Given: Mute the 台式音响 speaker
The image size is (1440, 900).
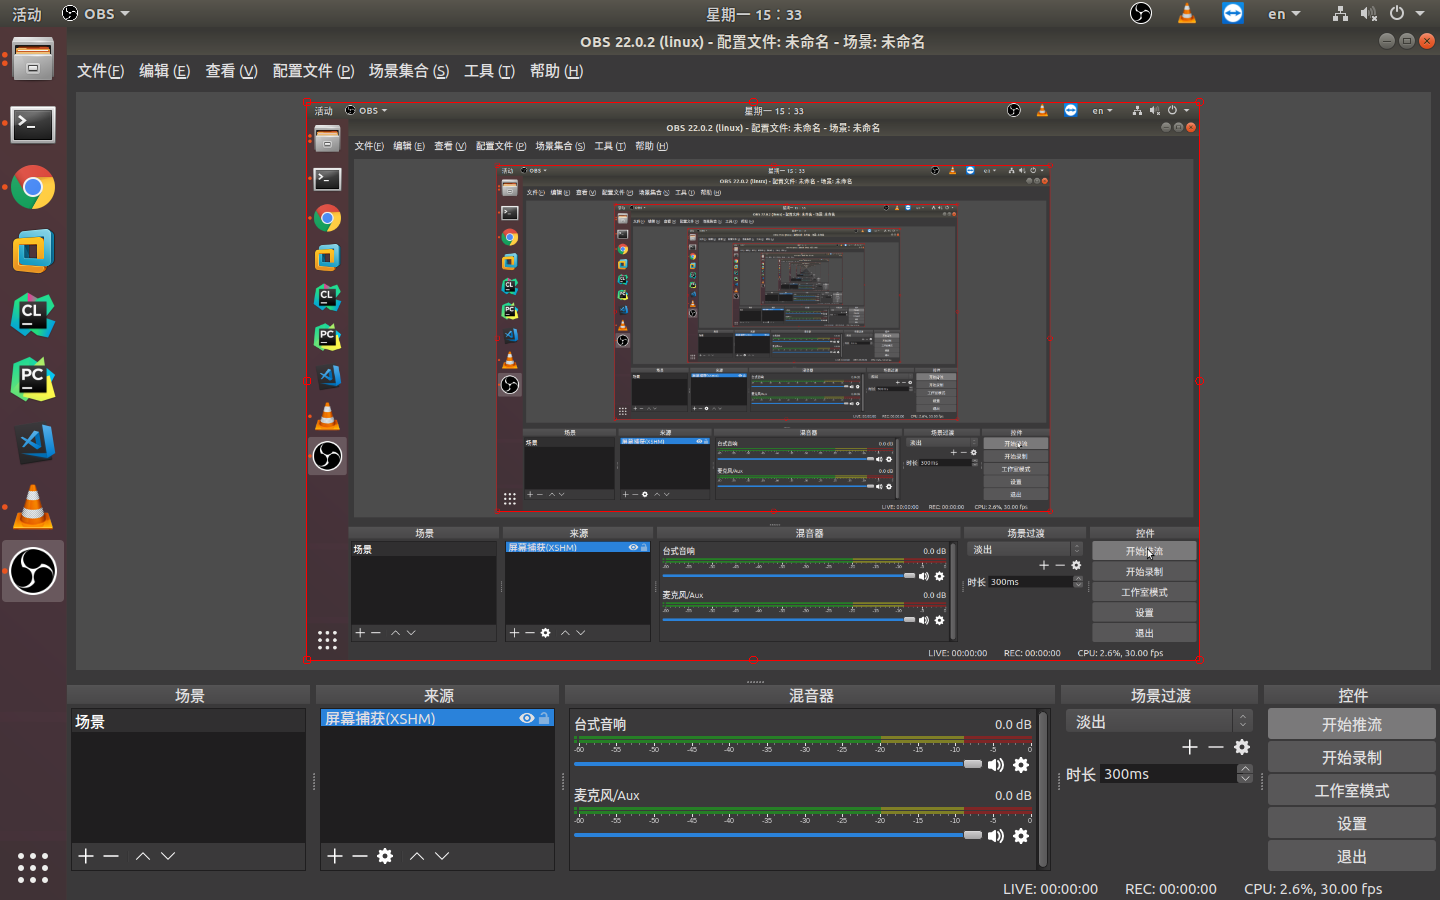Looking at the screenshot, I should click(x=996, y=765).
